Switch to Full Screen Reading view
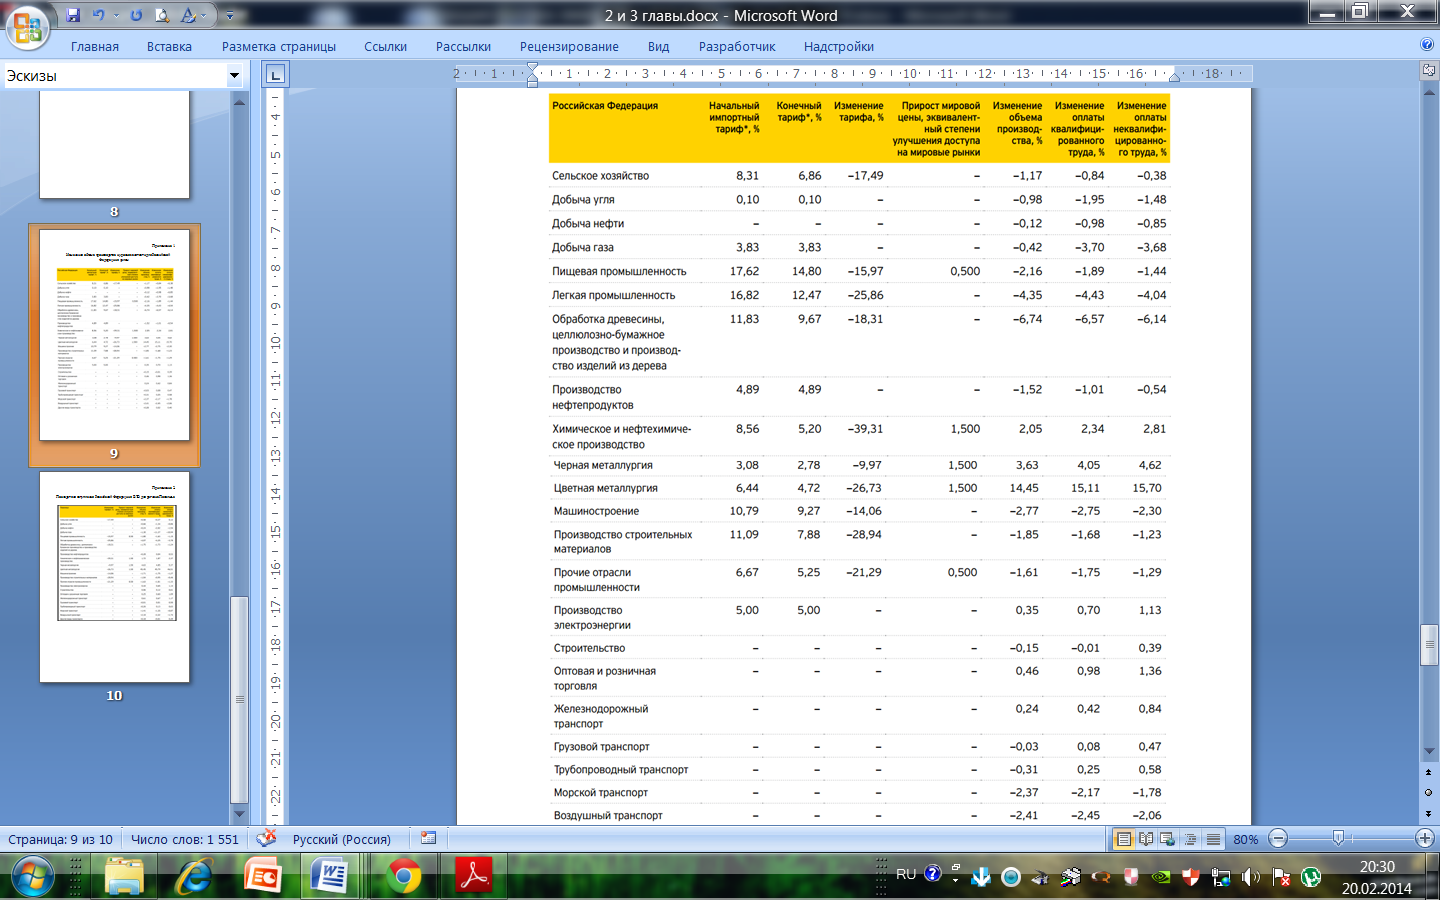1440x900 pixels. [1146, 839]
